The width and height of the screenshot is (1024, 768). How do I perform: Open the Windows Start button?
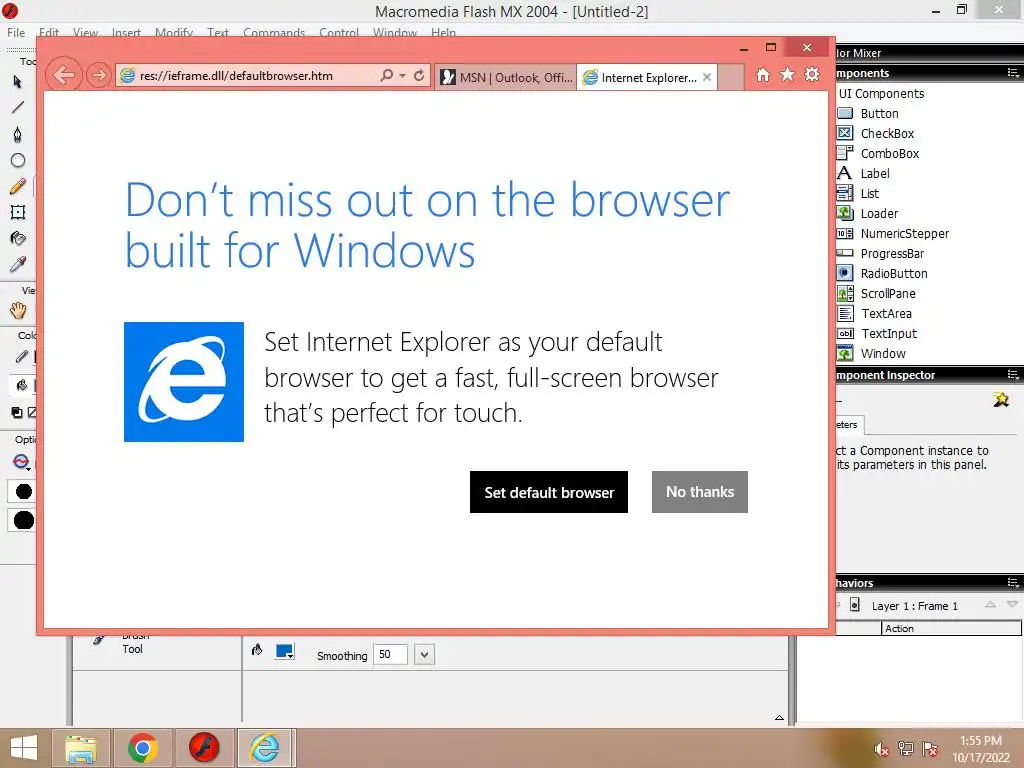pos(24,748)
